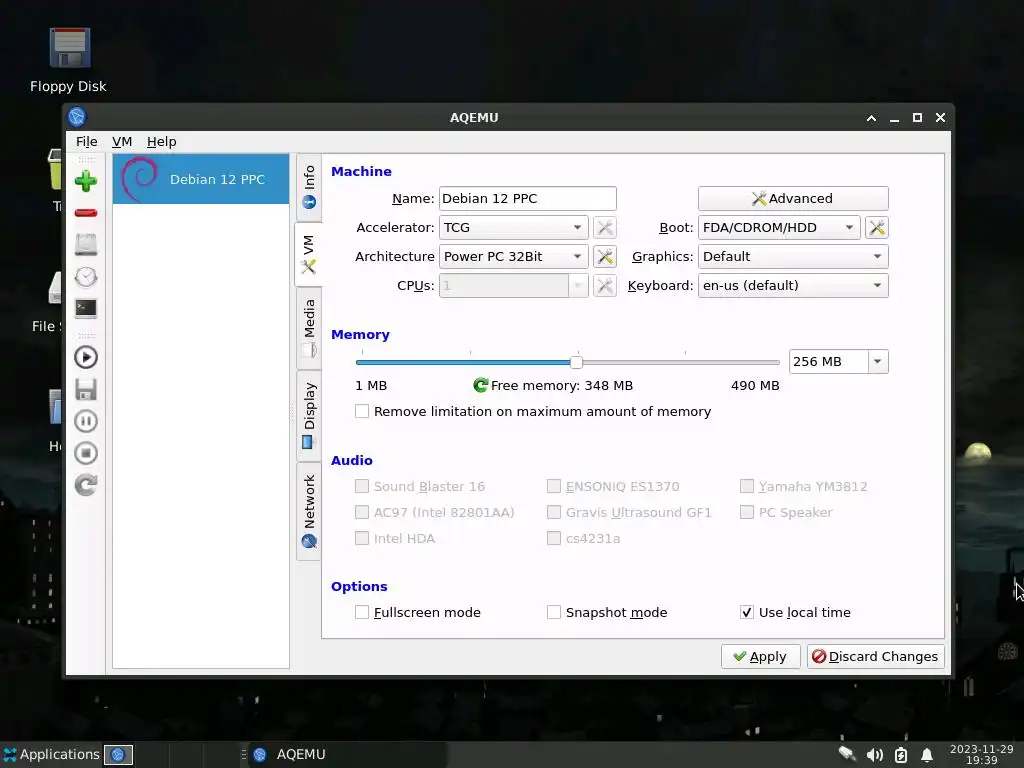Viewport: 1024px width, 768px height.
Task: Open the VM menu
Action: [x=122, y=142]
